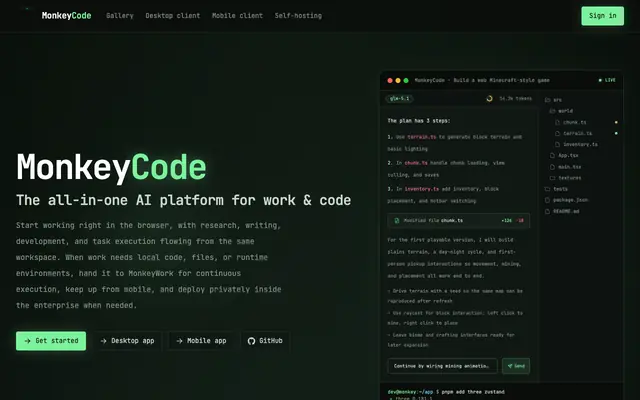This screenshot has height=400, width=640.
Task: Click the Send button
Action: coord(516,366)
